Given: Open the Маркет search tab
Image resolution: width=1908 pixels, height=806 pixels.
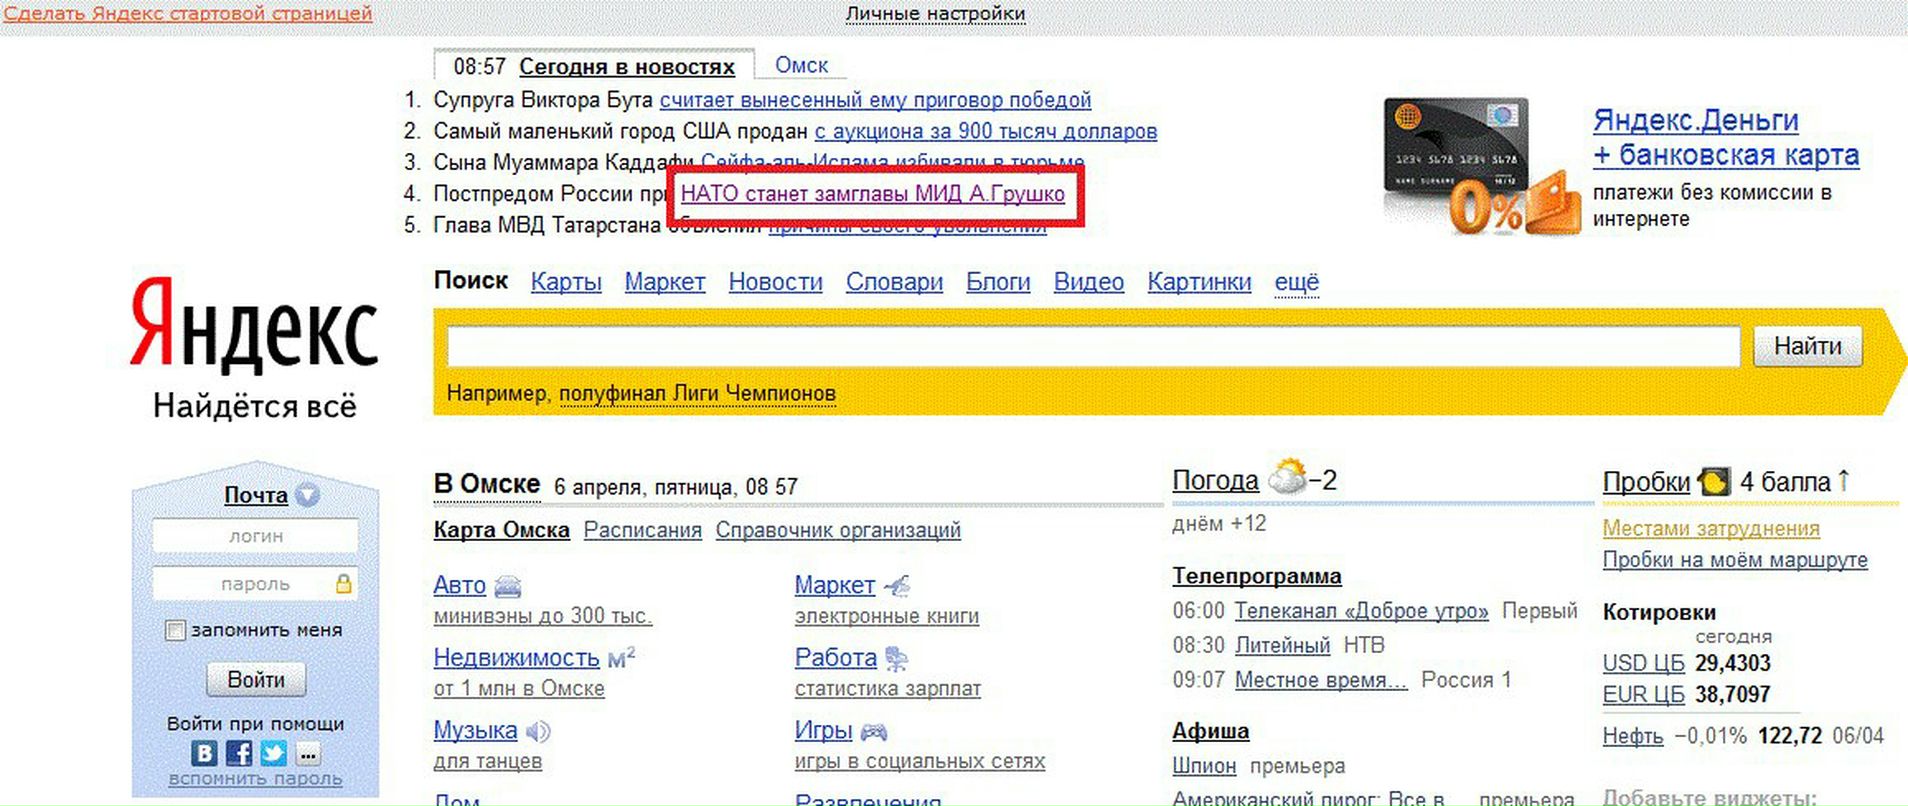Looking at the screenshot, I should (665, 282).
